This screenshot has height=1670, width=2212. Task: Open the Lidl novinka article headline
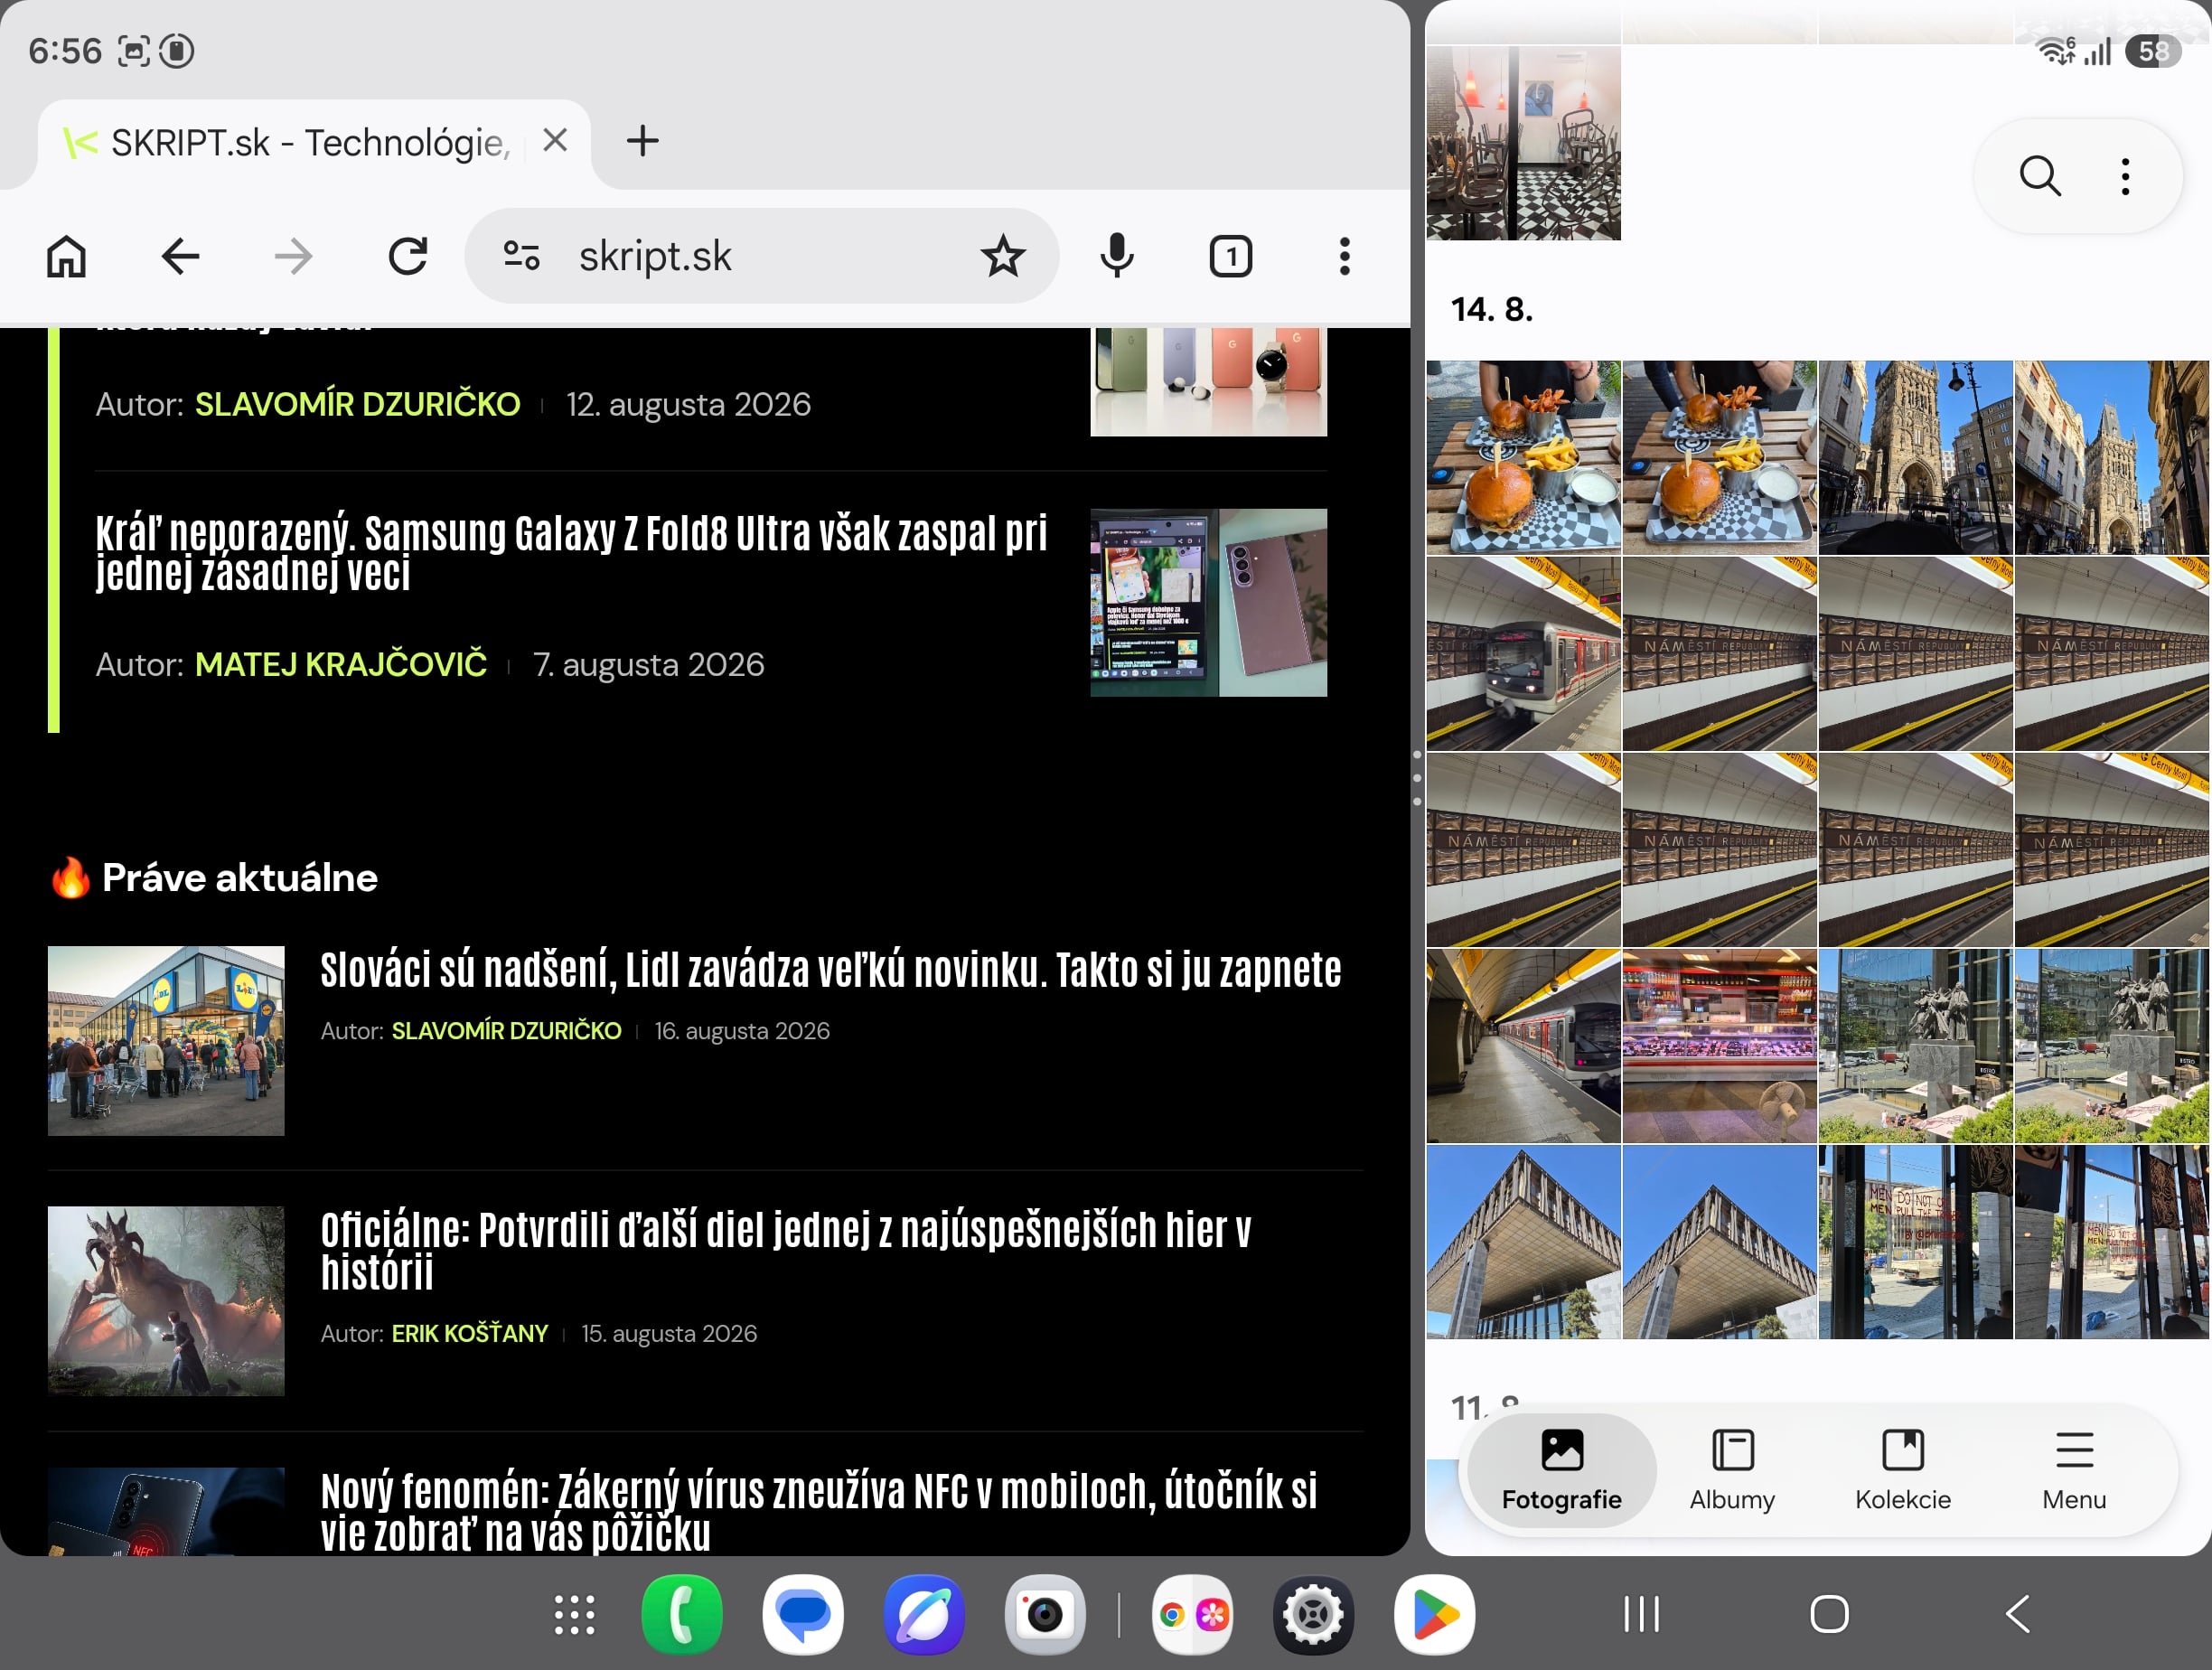click(831, 970)
